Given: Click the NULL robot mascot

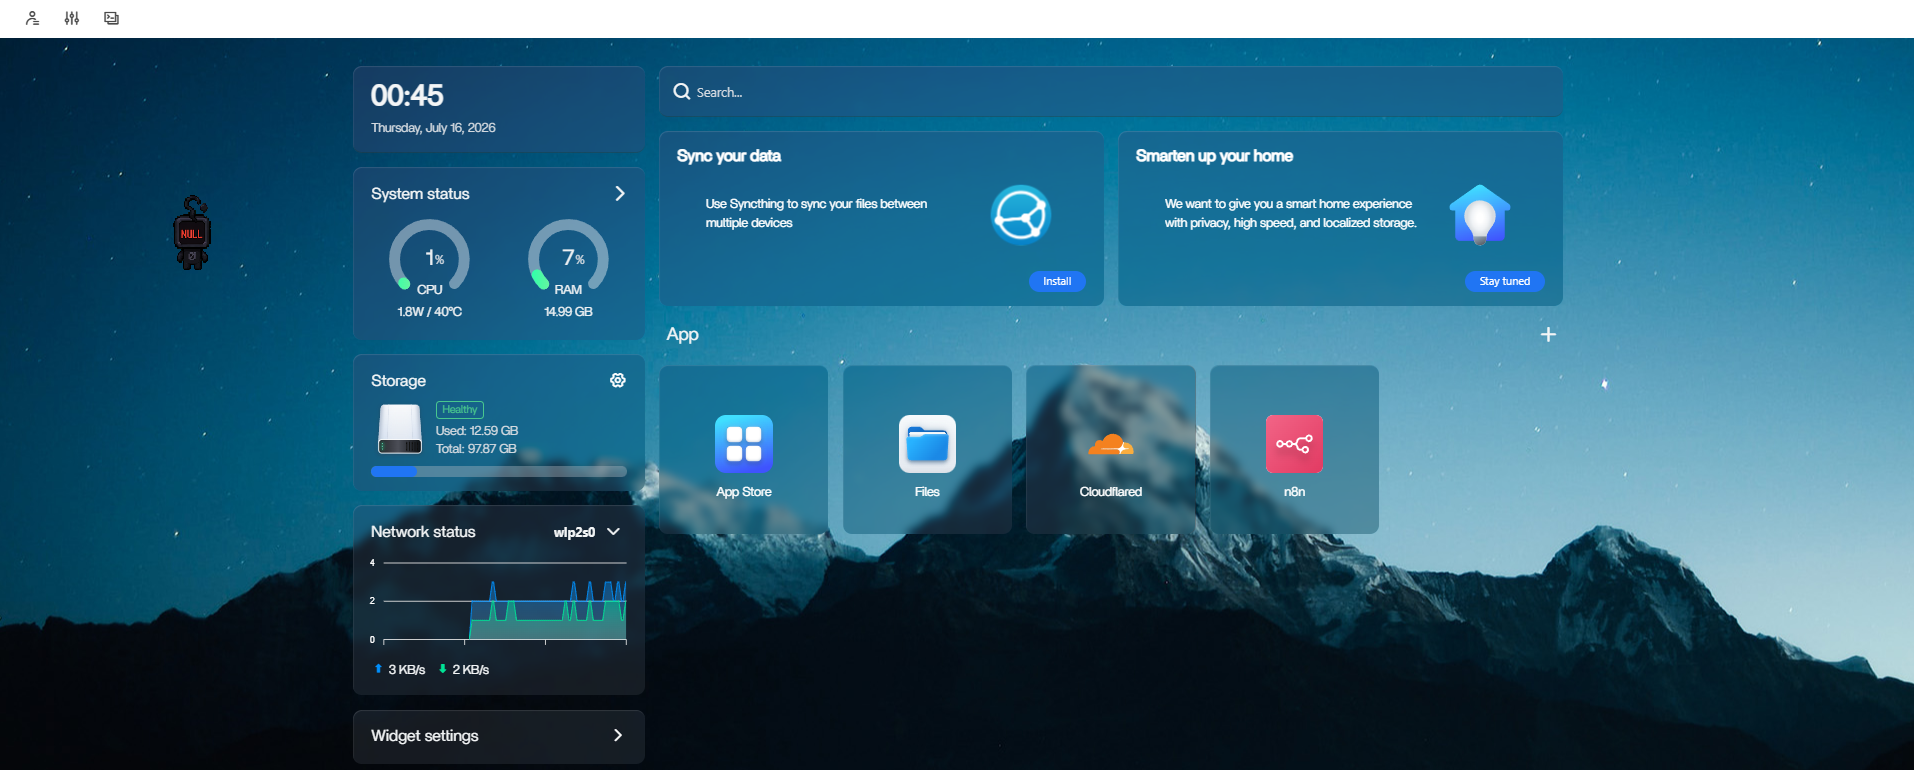Looking at the screenshot, I should click(x=192, y=233).
